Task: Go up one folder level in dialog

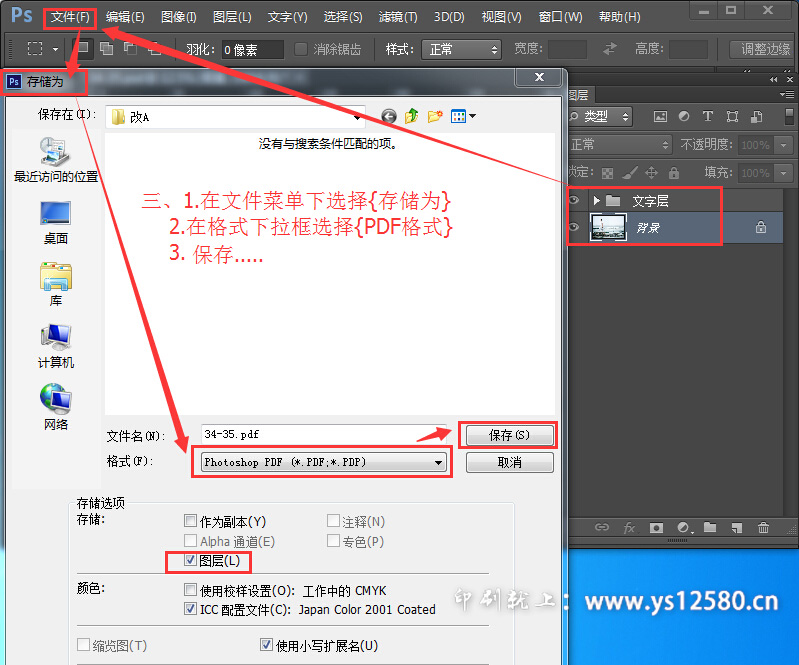Action: tap(412, 116)
